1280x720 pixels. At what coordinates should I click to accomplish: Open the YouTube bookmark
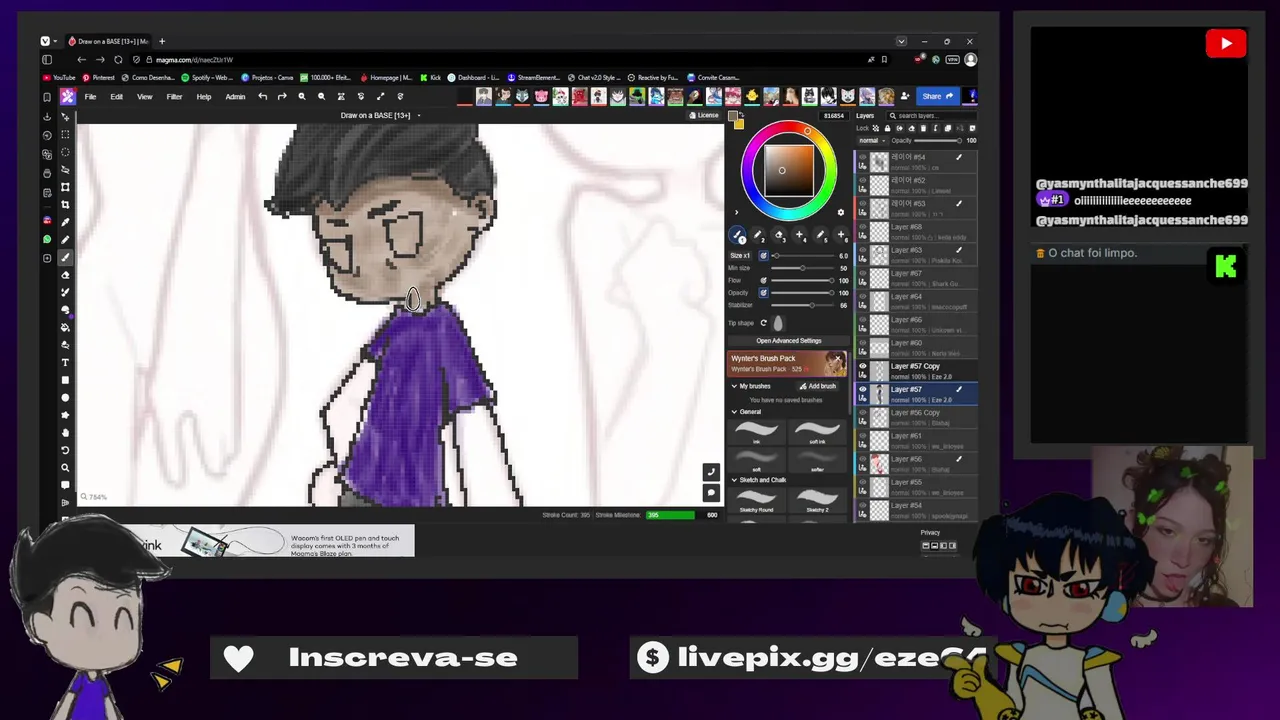(60, 77)
